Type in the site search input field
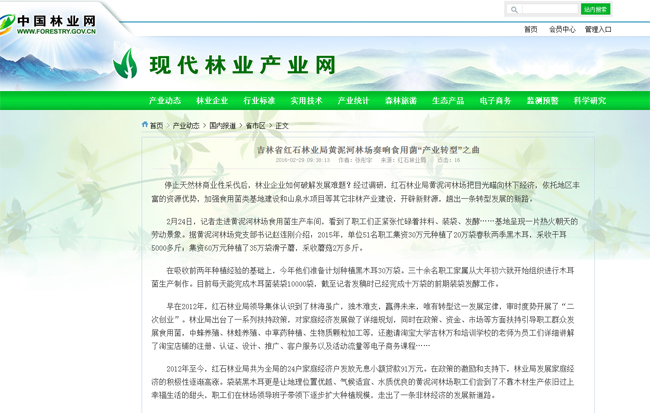Screen dimensions: 650x413 pyautogui.click(x=548, y=9)
